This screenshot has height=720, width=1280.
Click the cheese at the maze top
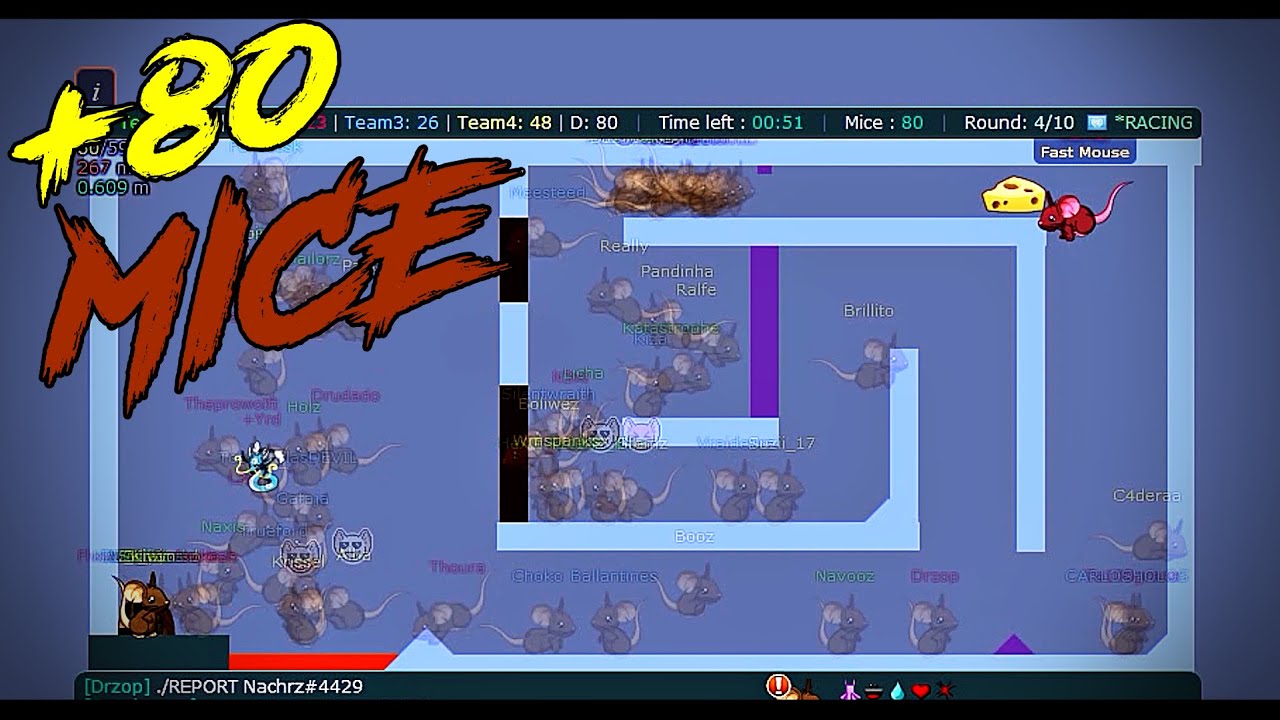(x=1013, y=194)
